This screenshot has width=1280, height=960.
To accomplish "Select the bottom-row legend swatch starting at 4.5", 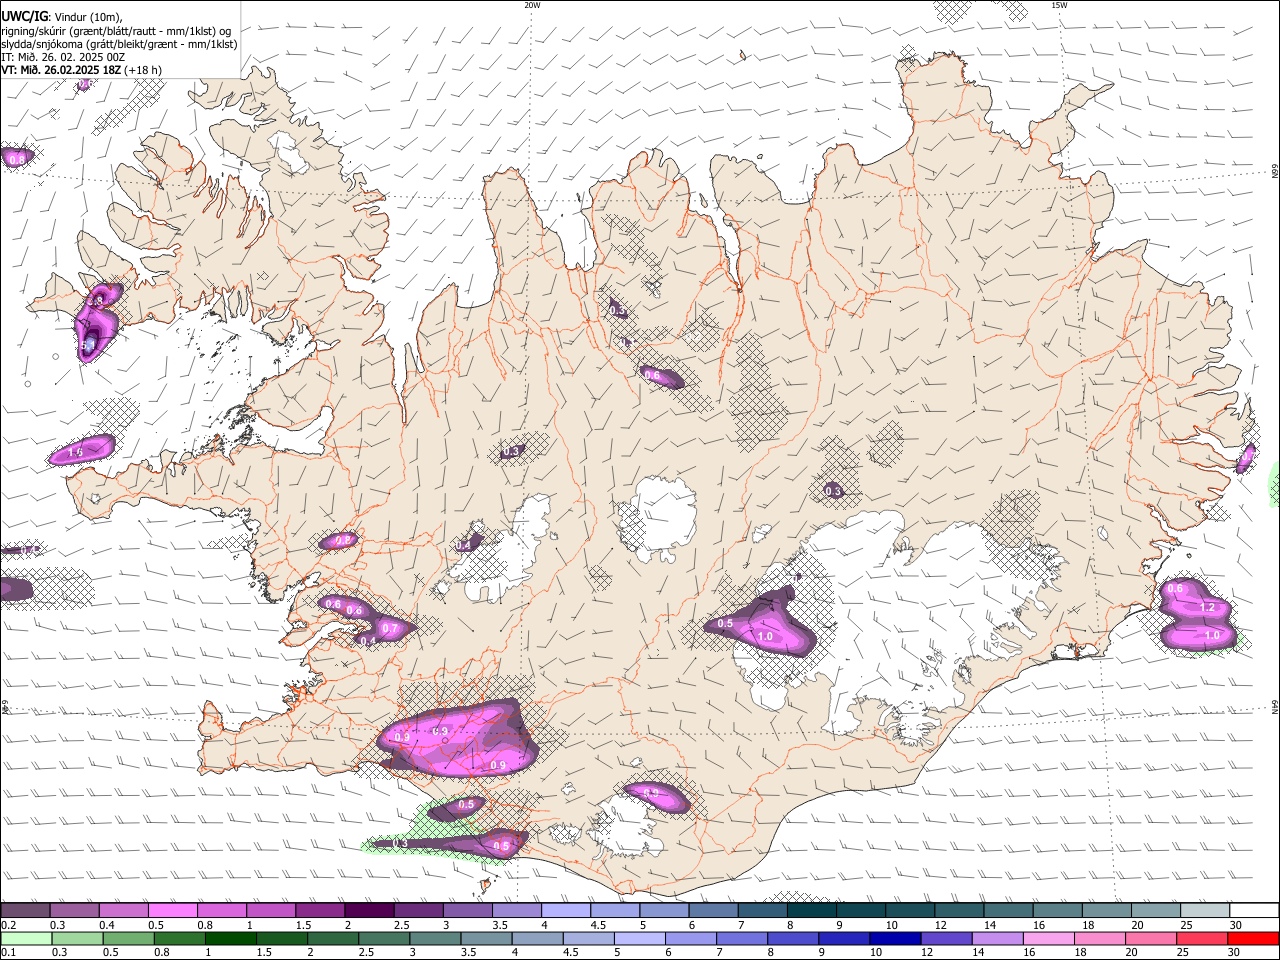I will coord(588,938).
